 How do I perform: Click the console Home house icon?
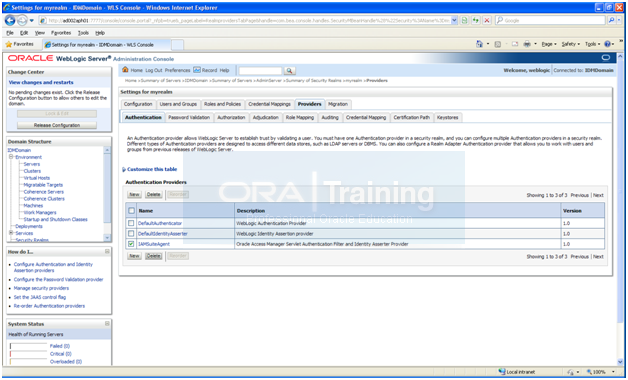[x=125, y=70]
